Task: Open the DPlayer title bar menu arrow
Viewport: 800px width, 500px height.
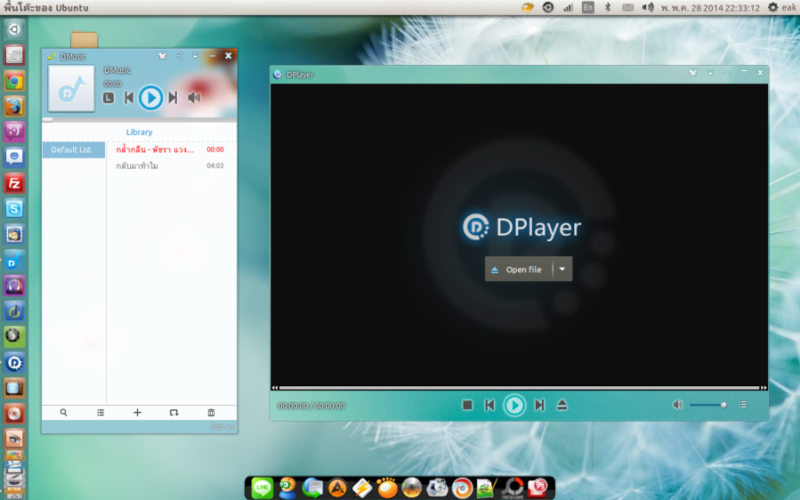Action: click(x=710, y=73)
